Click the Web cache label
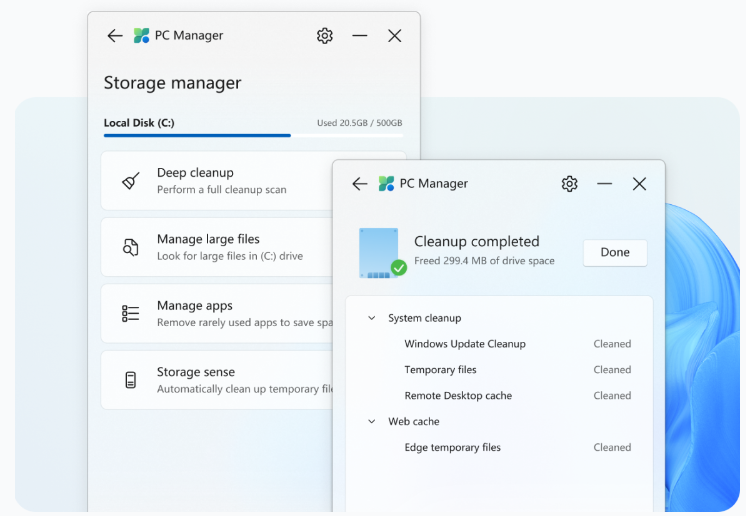Screen dimensions: 746x516 (414, 421)
